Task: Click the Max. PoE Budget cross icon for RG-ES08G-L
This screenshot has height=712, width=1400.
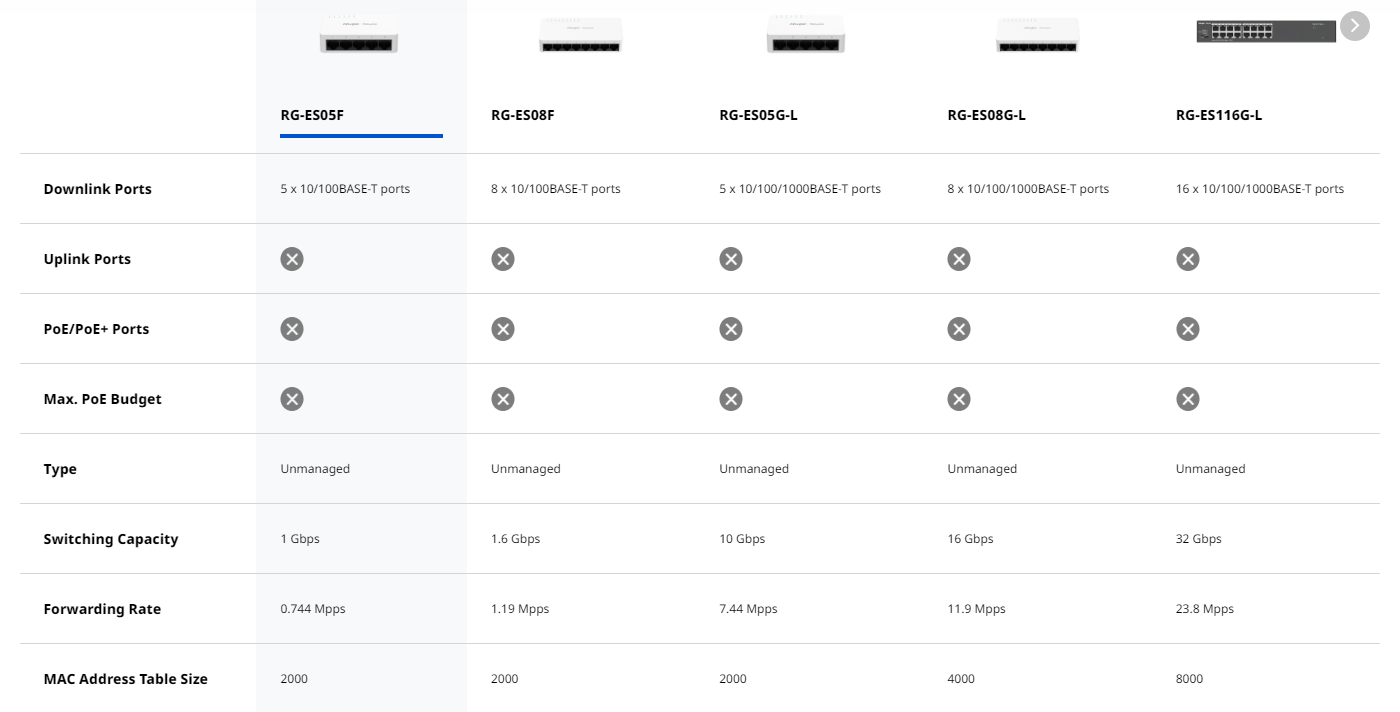Action: click(x=958, y=399)
